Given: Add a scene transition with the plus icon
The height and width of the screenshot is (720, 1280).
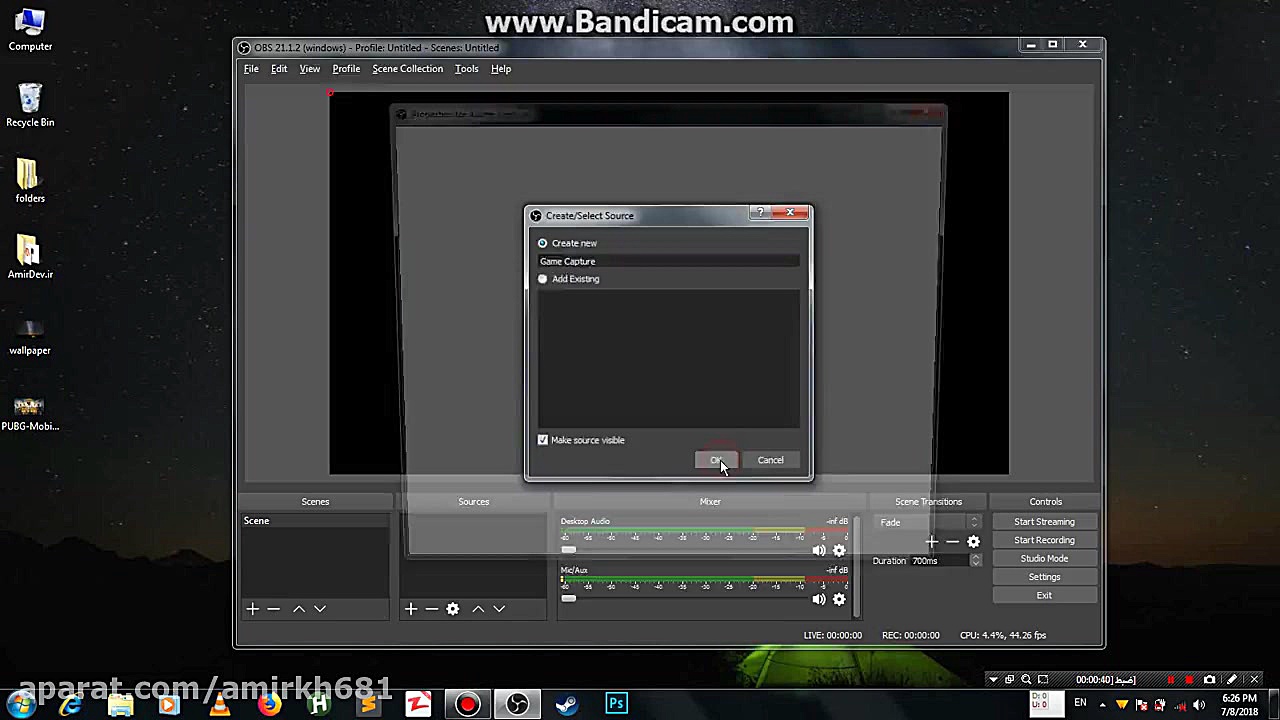Looking at the screenshot, I should 931,542.
